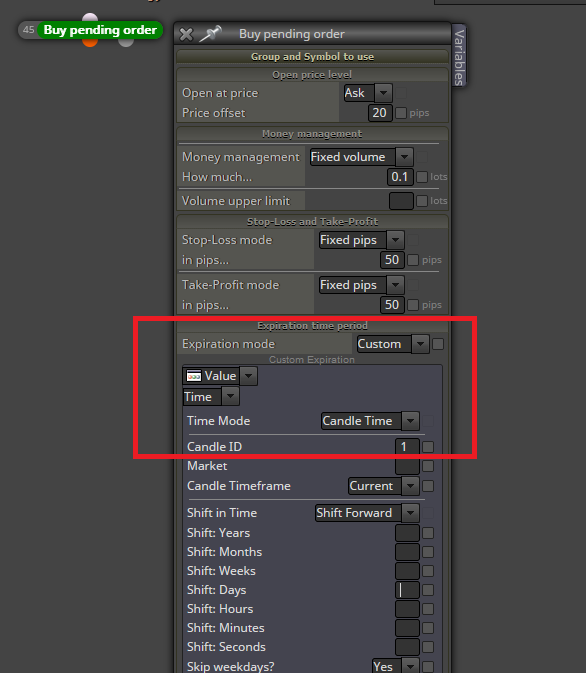
Task: Click the block number 45 badge
Action: tap(28, 30)
